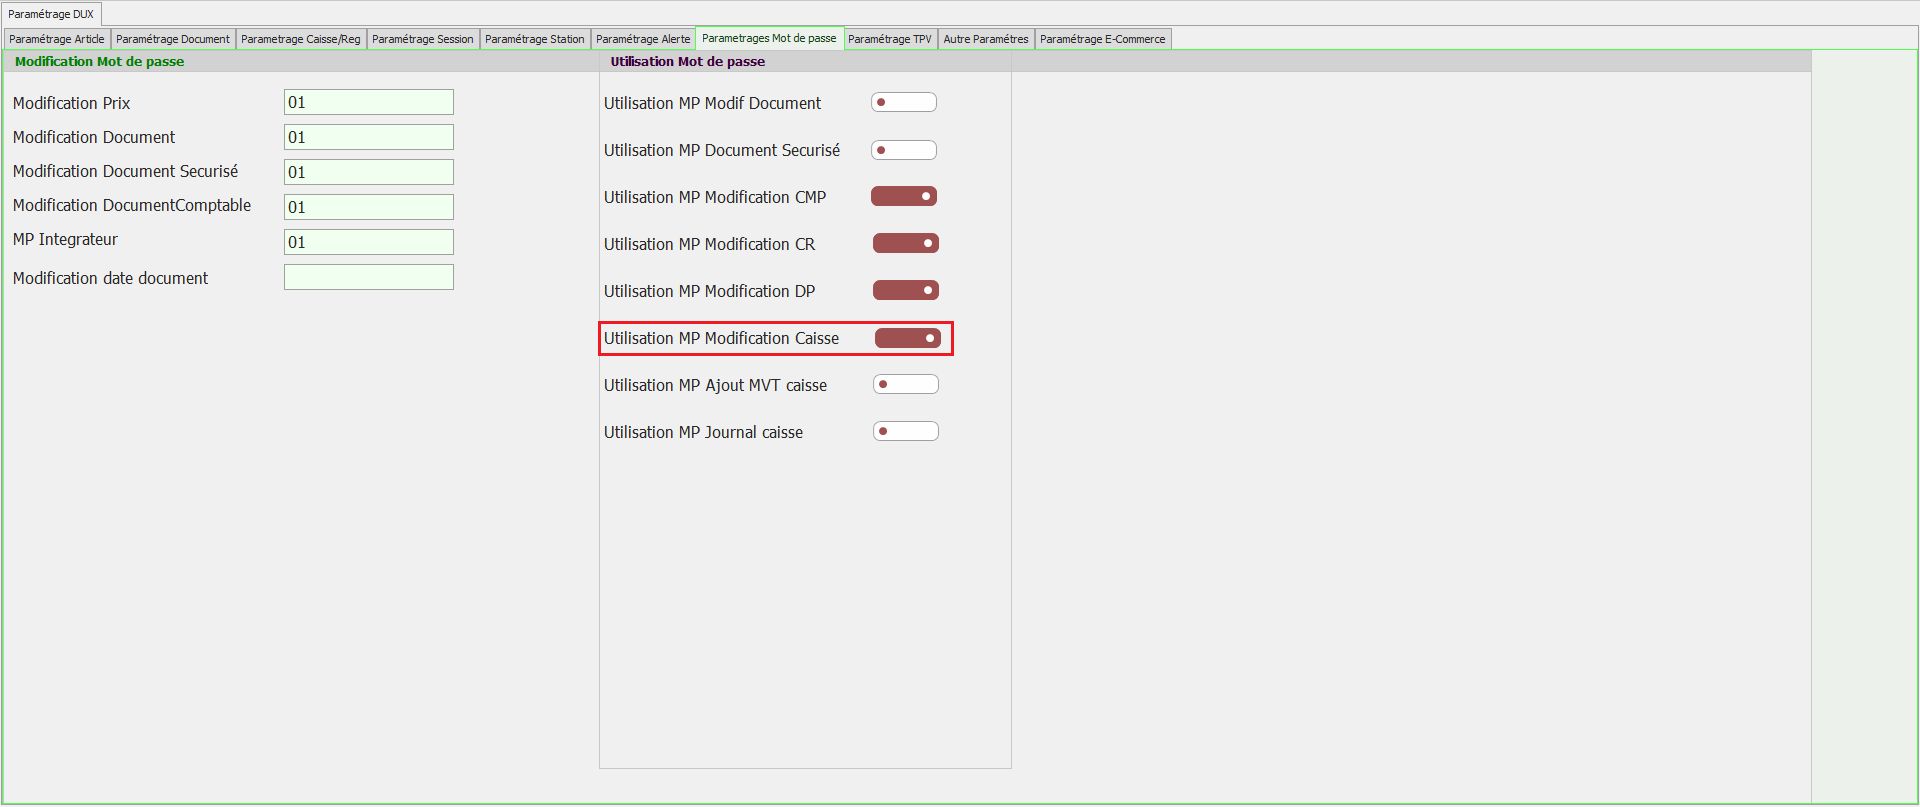Click 'Utilisation MP Modif Document' label

click(713, 103)
